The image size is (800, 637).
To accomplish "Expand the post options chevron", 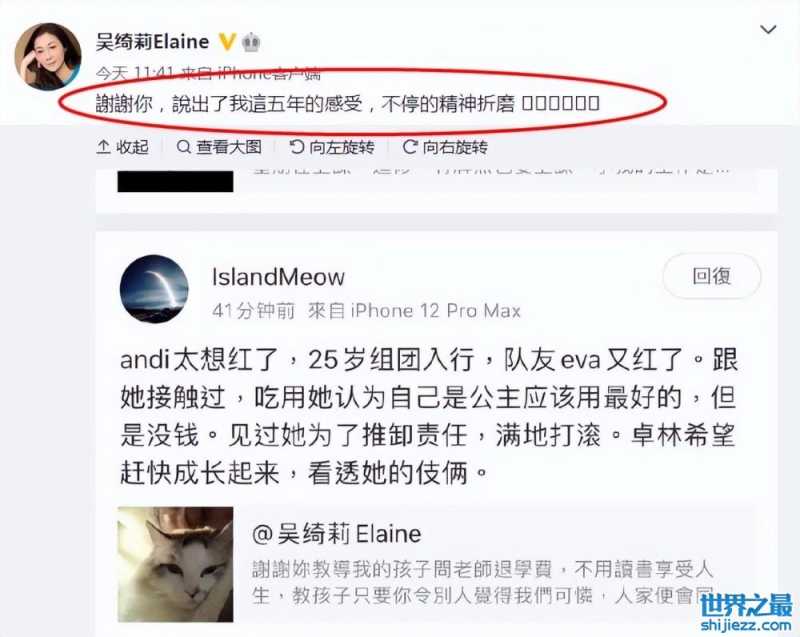I will (x=768, y=30).
